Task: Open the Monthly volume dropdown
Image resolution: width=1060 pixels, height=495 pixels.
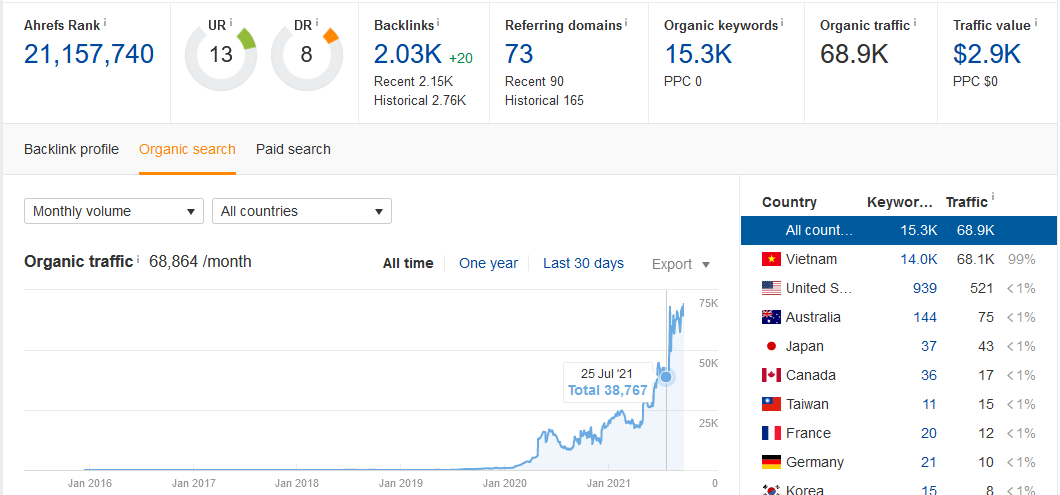Action: pyautogui.click(x=114, y=211)
